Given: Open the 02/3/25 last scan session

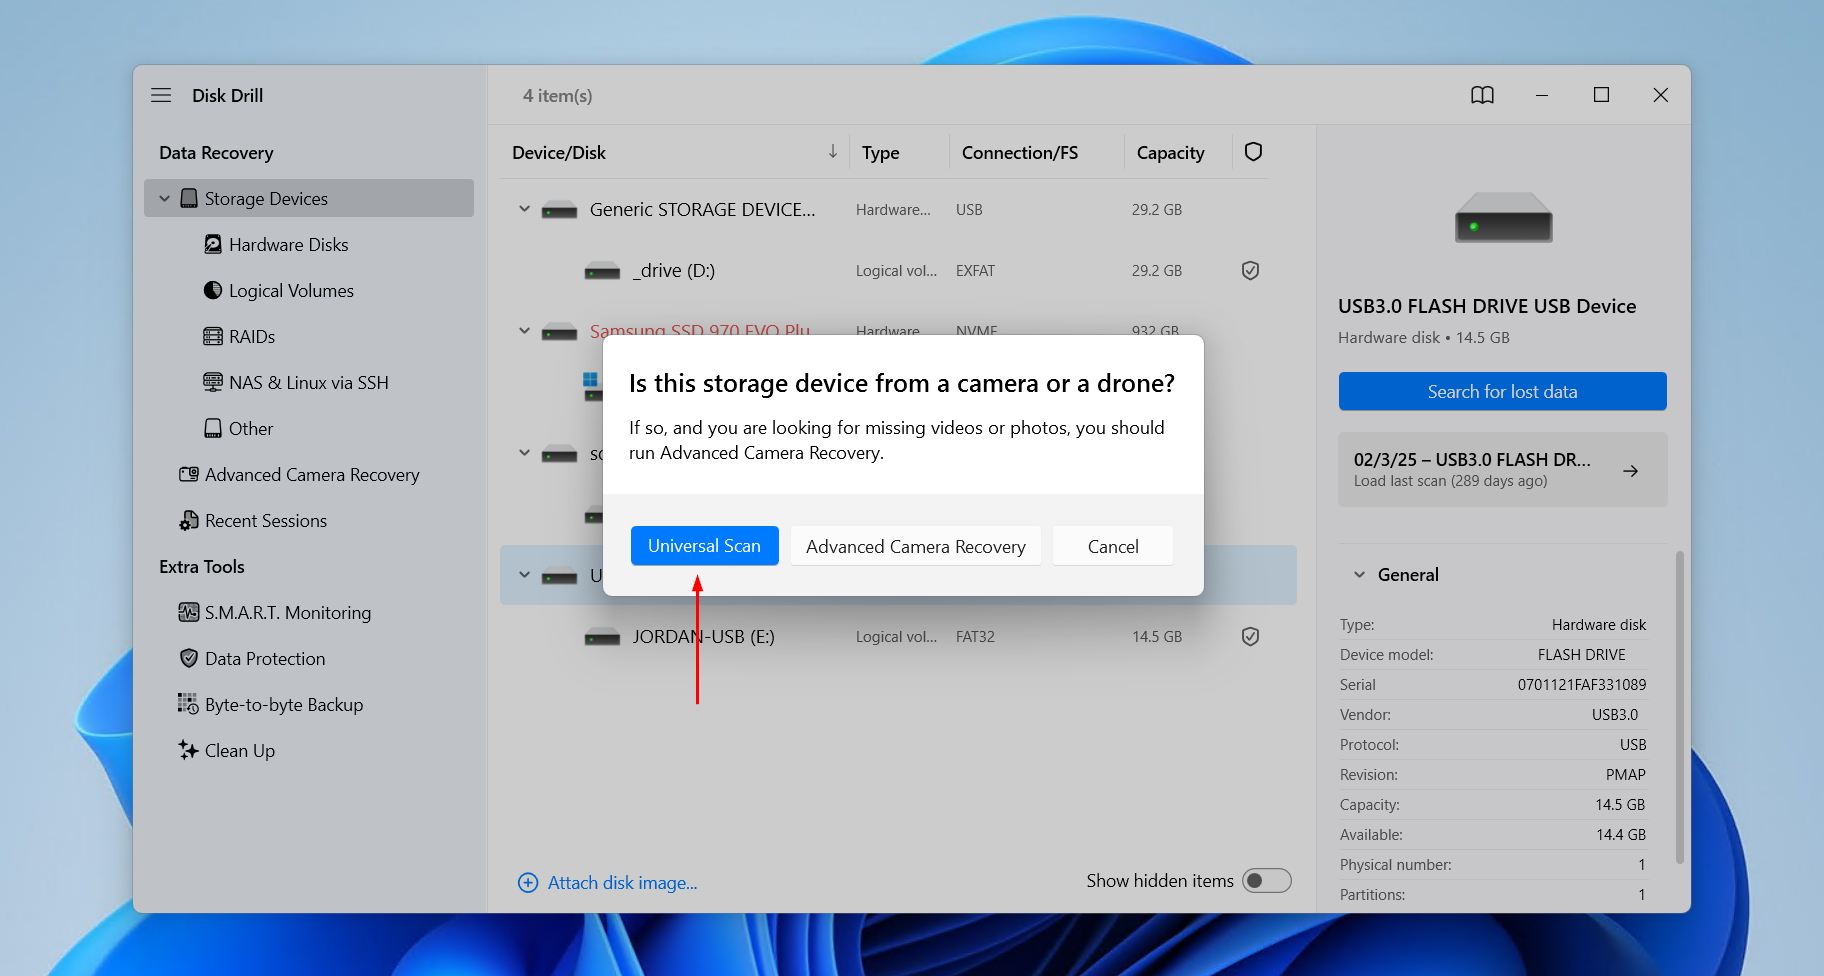Looking at the screenshot, I should pos(1501,470).
